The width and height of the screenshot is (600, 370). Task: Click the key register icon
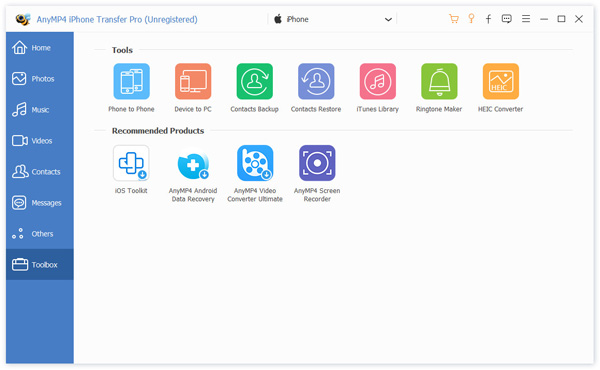[471, 19]
